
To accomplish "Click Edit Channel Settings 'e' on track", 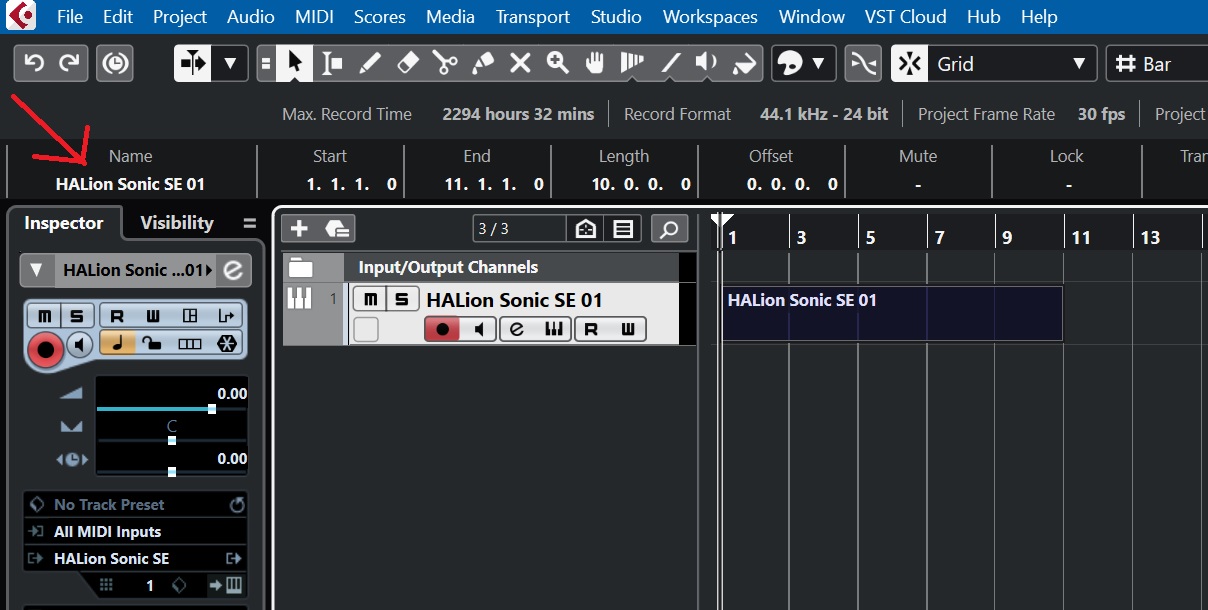I will pyautogui.click(x=517, y=329).
